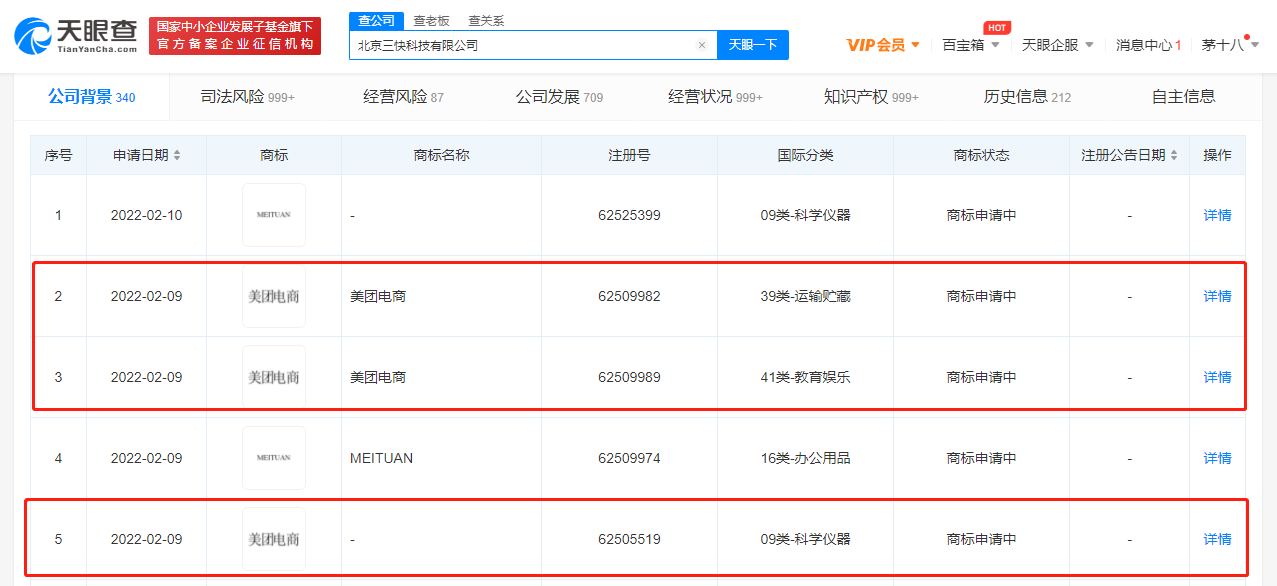Open 美团电商 trademark image for 62509982

pos(274,296)
